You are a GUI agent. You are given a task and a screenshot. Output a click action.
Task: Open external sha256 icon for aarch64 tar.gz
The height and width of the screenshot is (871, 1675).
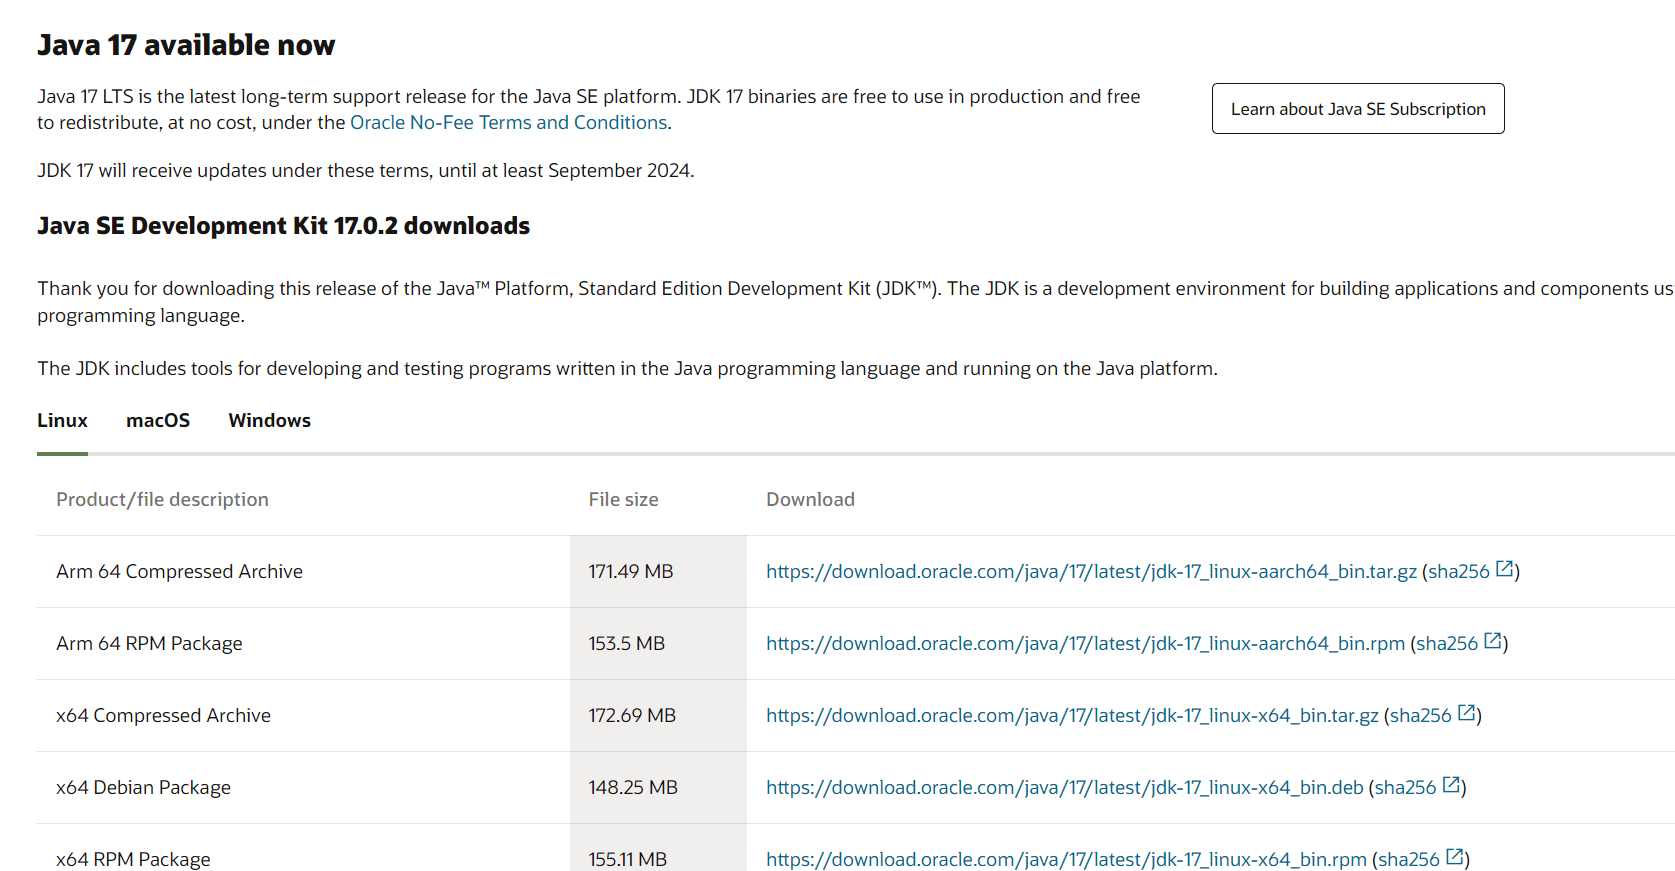1504,570
